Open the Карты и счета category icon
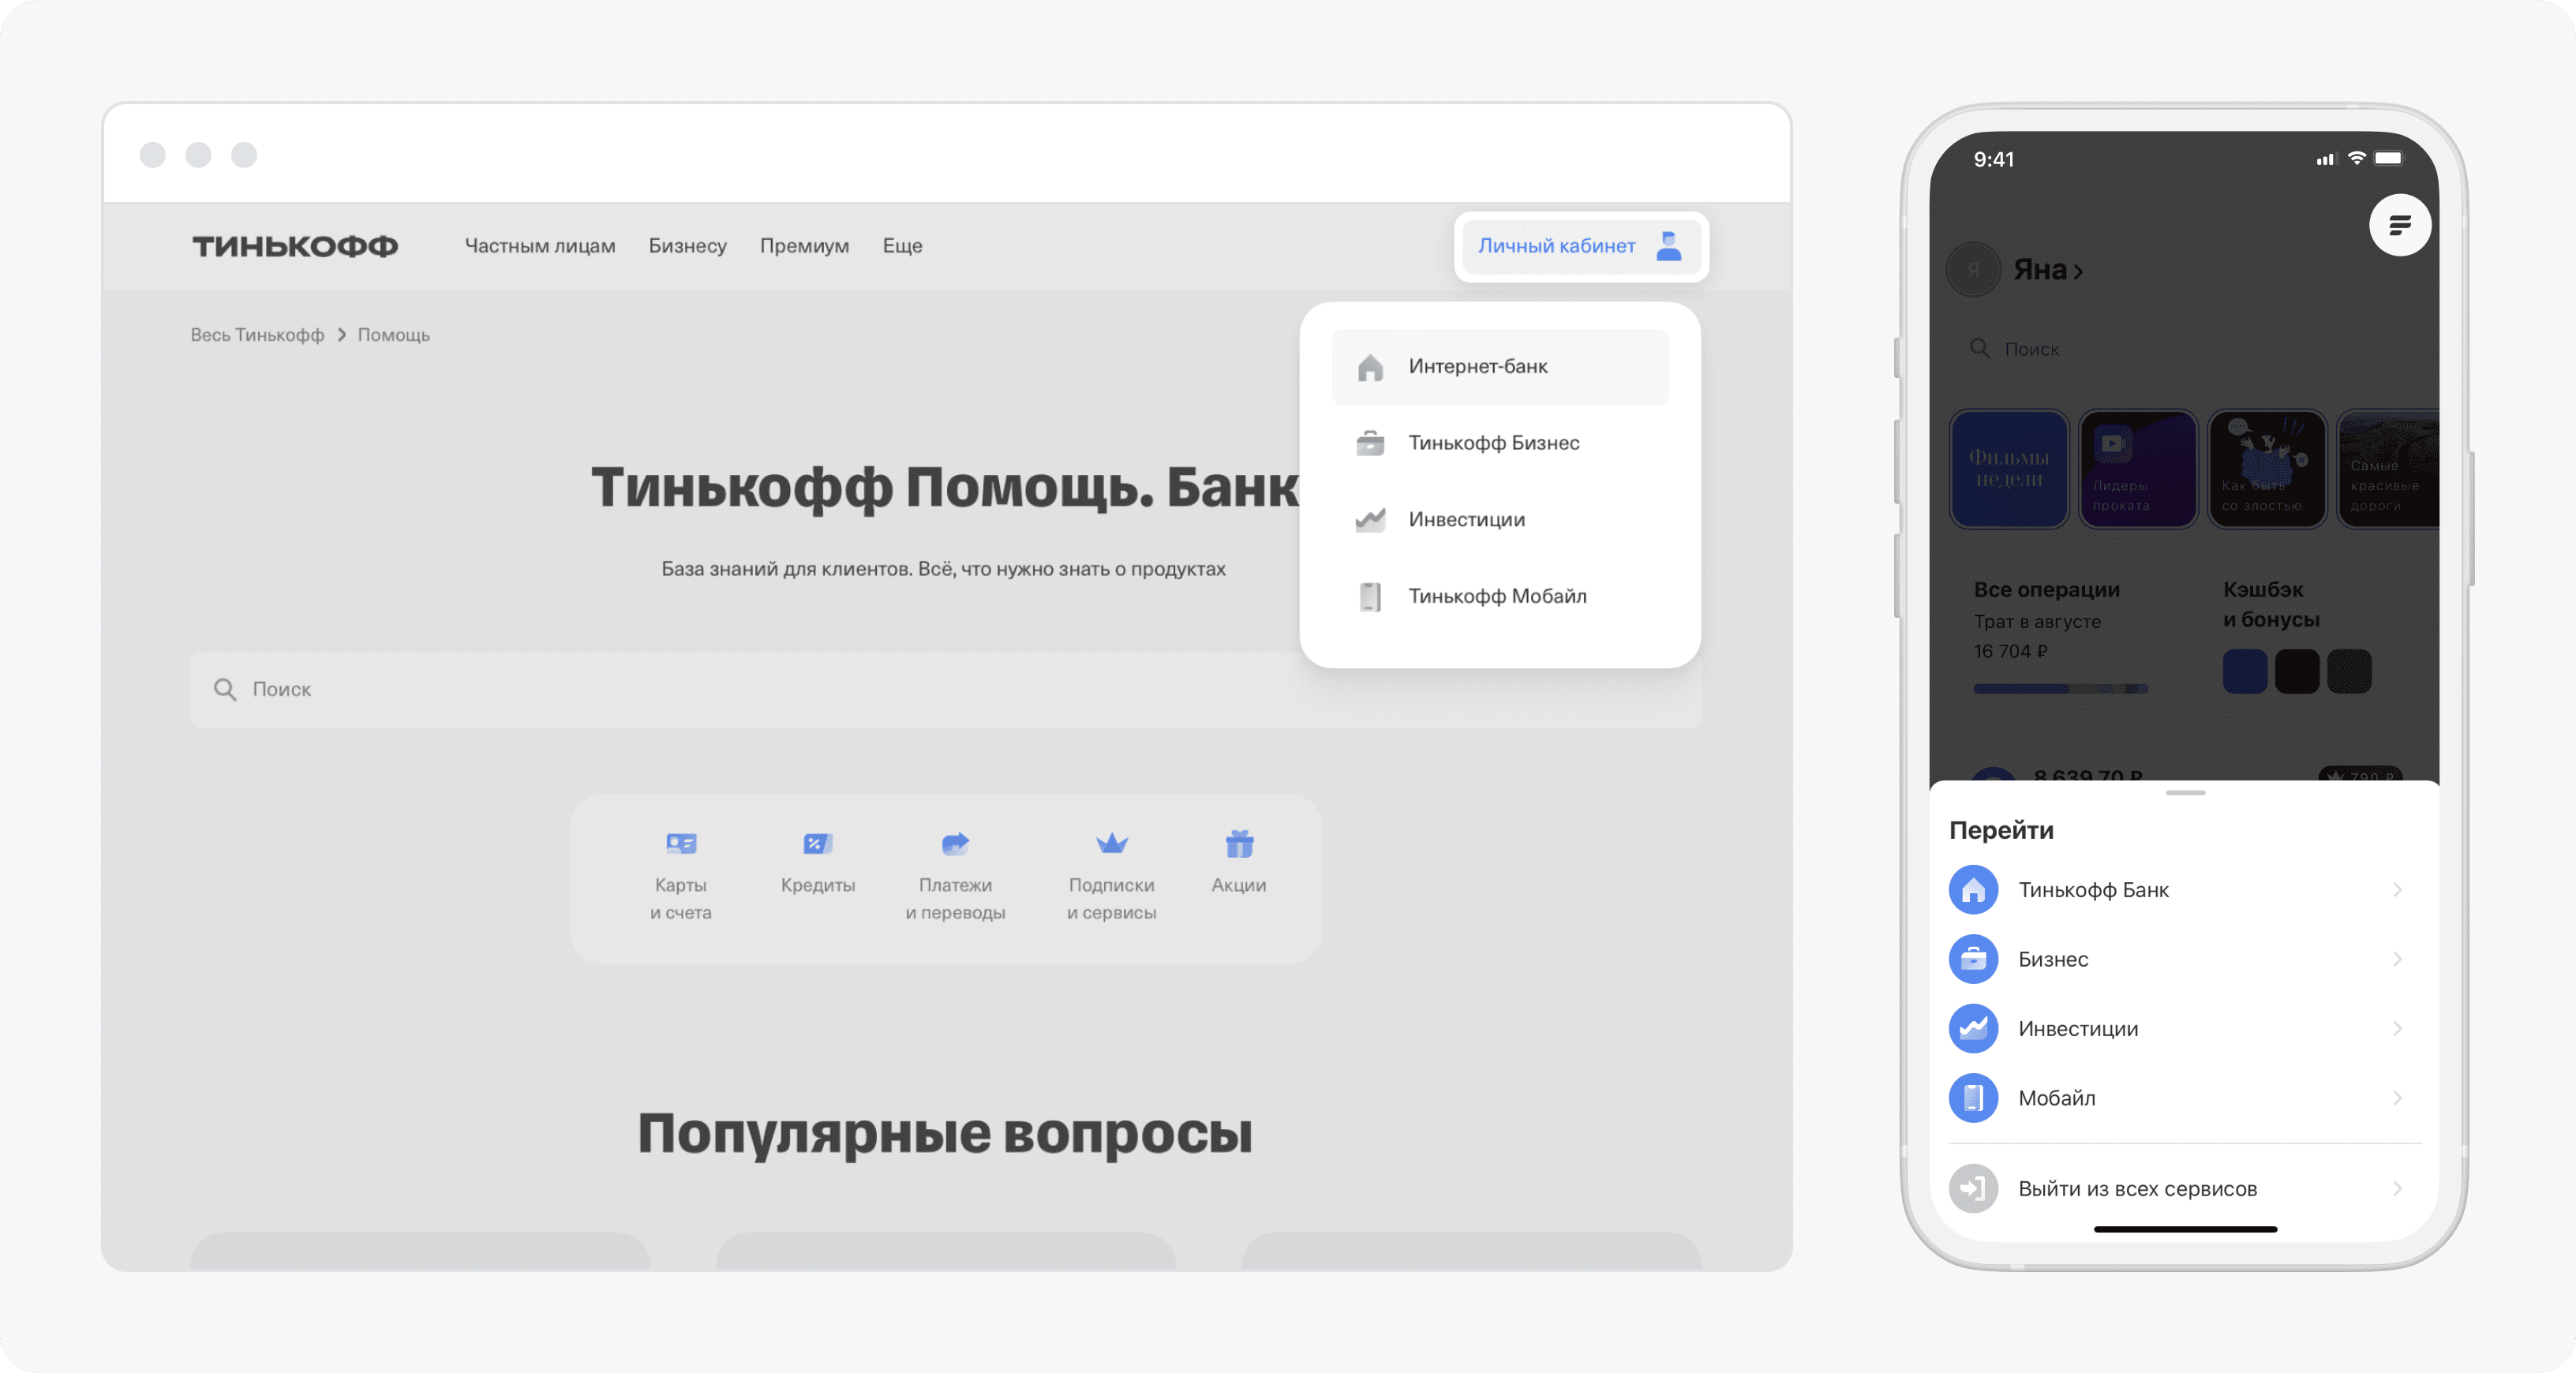The image size is (2576, 1373). (x=681, y=844)
